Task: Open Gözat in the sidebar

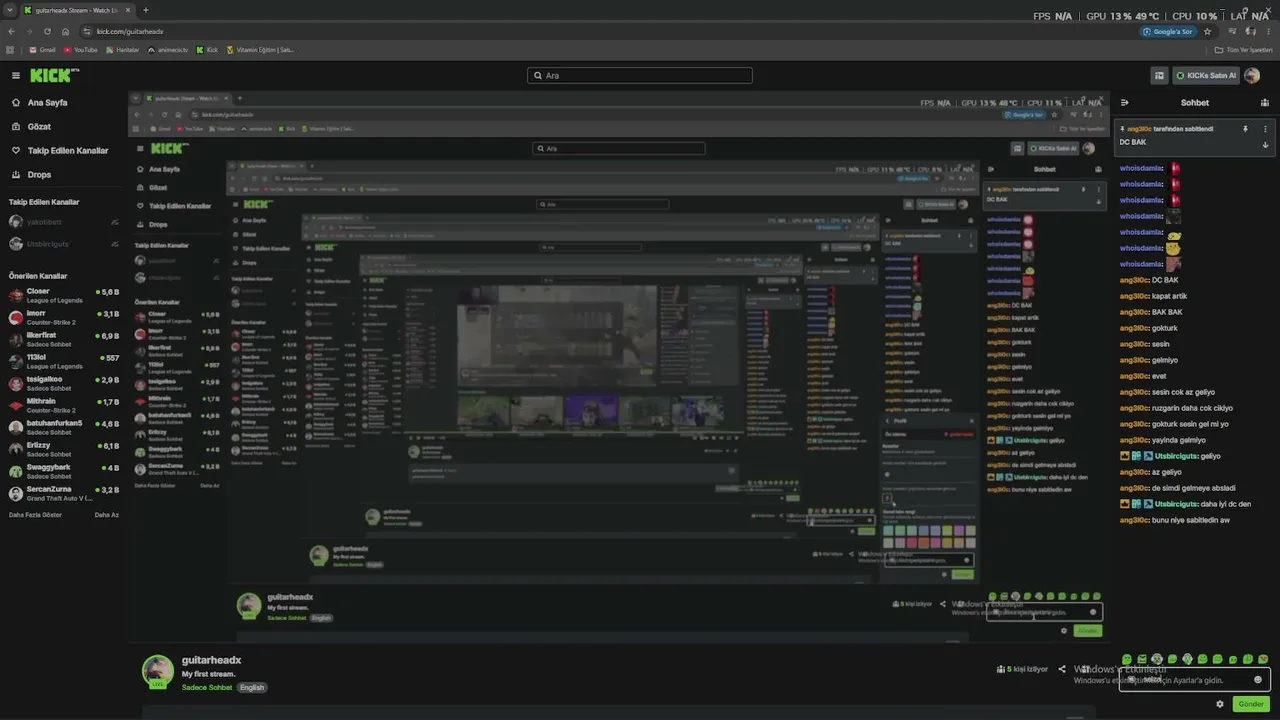Action: click(31, 126)
